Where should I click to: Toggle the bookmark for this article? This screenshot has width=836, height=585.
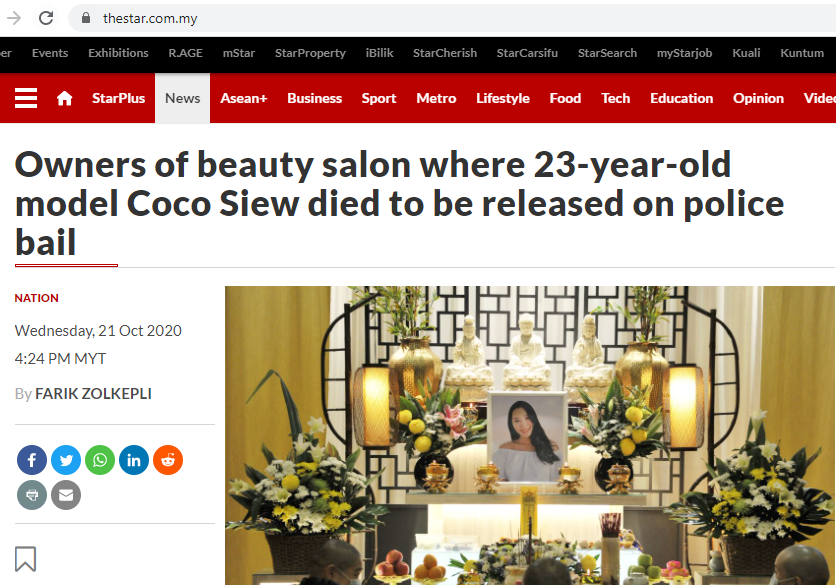(26, 559)
